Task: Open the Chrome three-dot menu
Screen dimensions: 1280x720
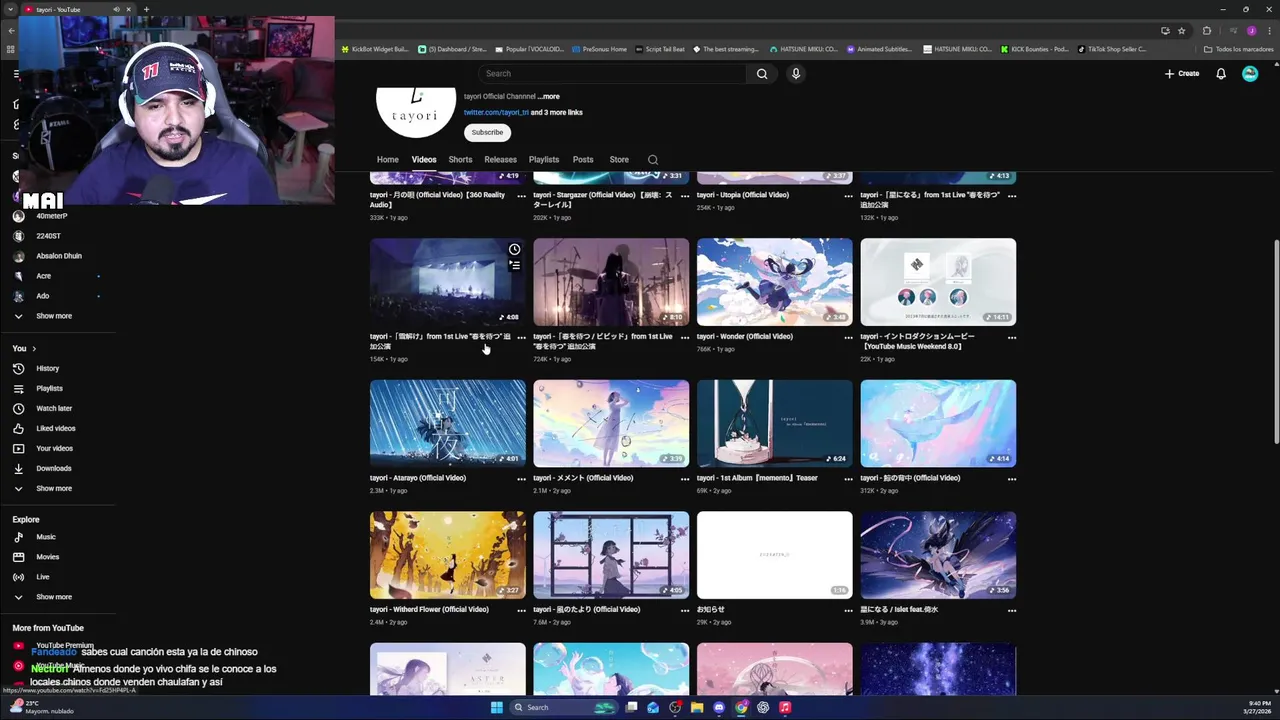Action: click(x=1269, y=31)
